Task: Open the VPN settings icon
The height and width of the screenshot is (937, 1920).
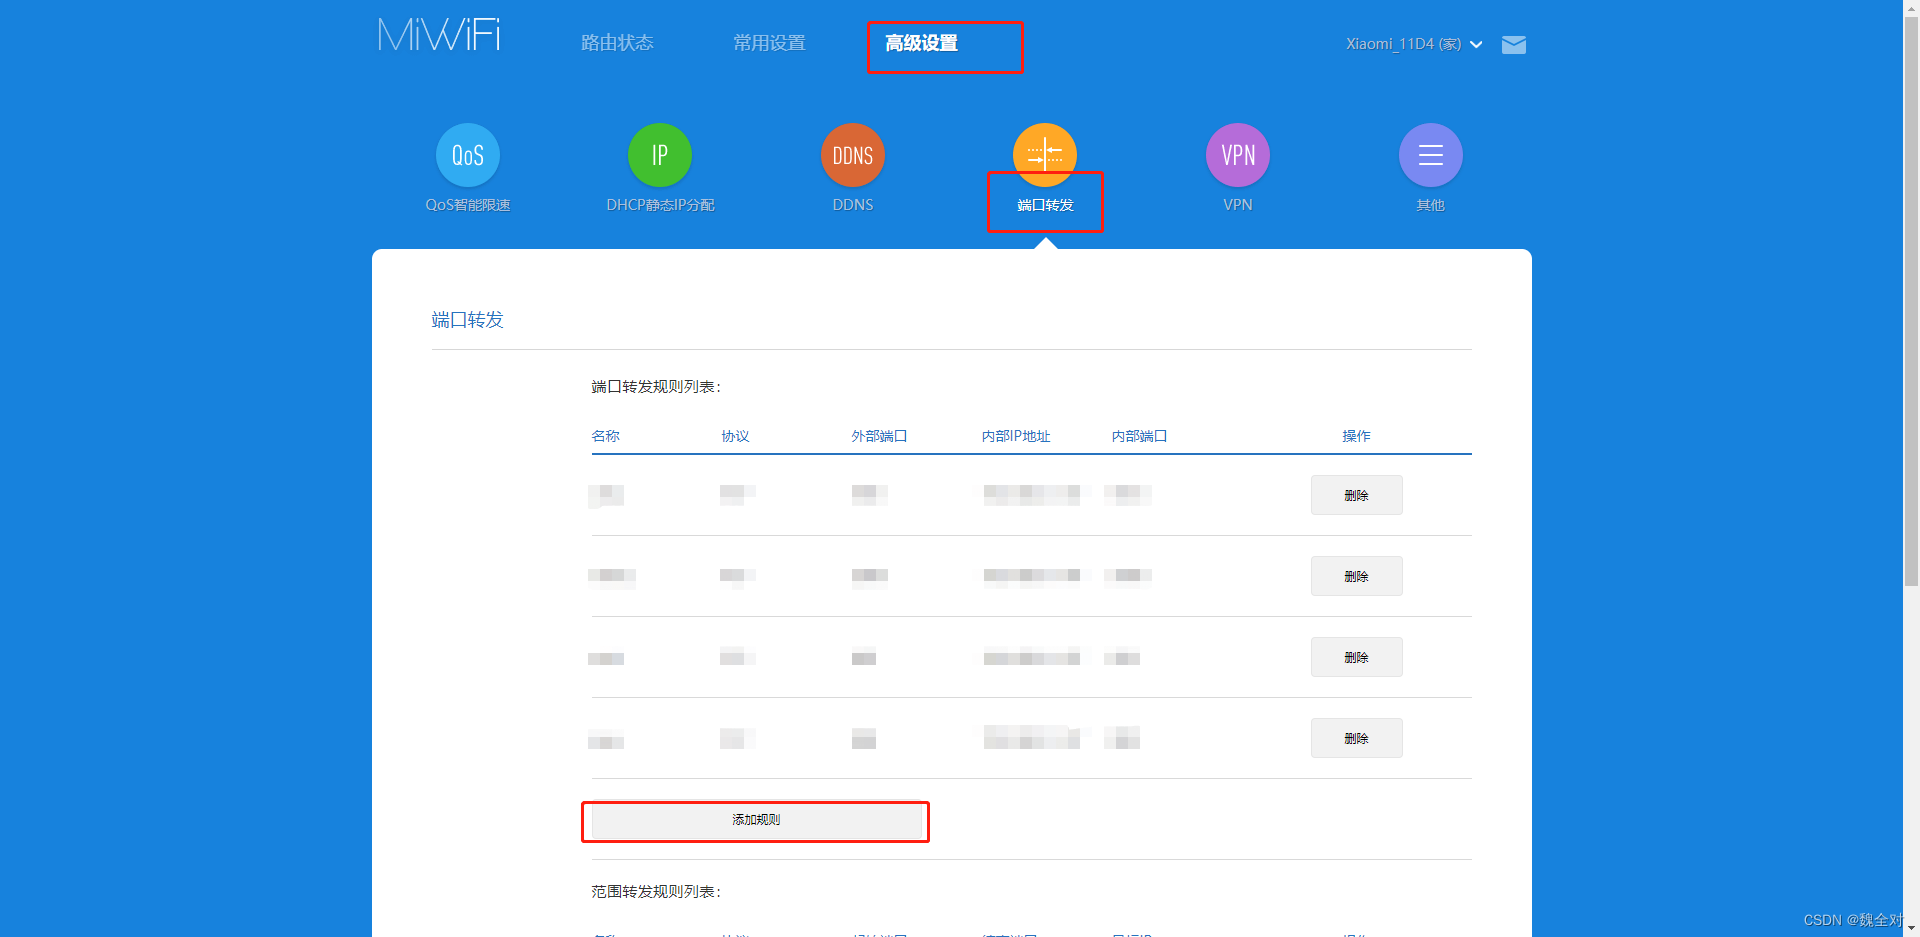Action: click(x=1238, y=155)
